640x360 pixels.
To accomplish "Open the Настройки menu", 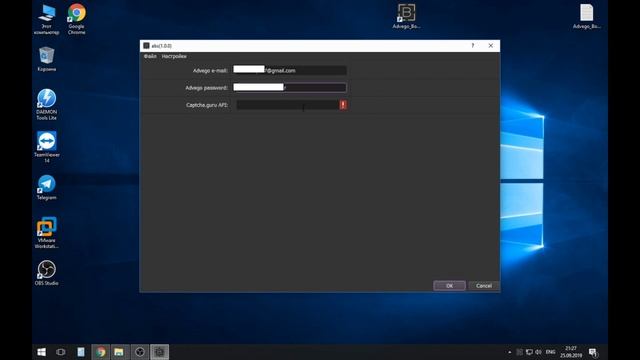I will pyautogui.click(x=174, y=56).
